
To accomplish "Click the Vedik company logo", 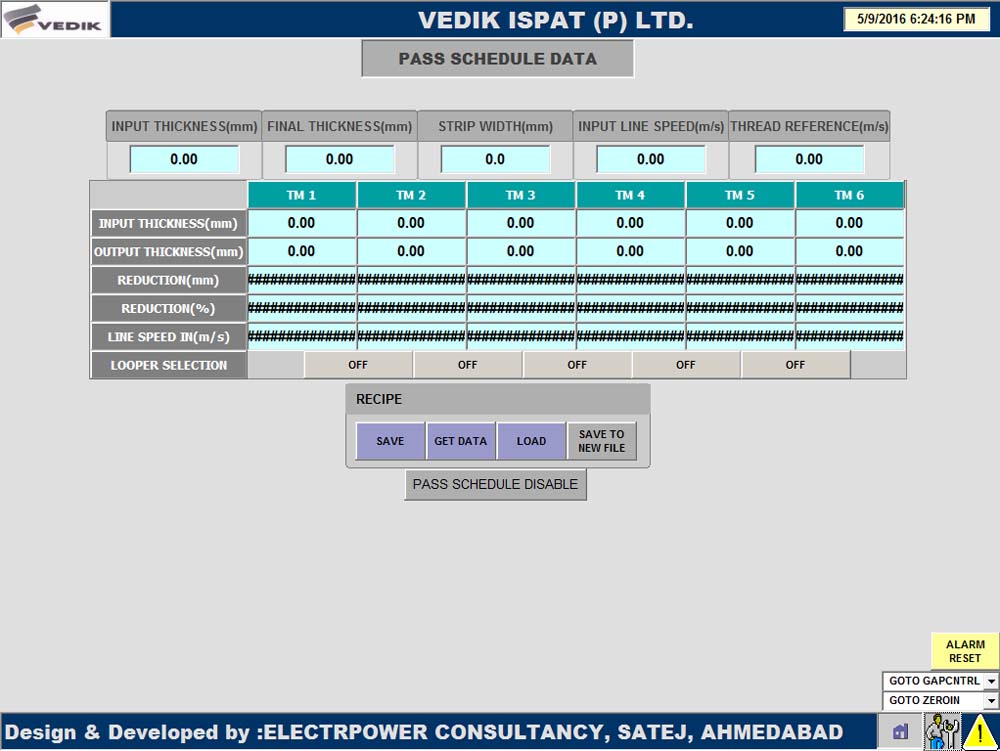I will pyautogui.click(x=55, y=19).
